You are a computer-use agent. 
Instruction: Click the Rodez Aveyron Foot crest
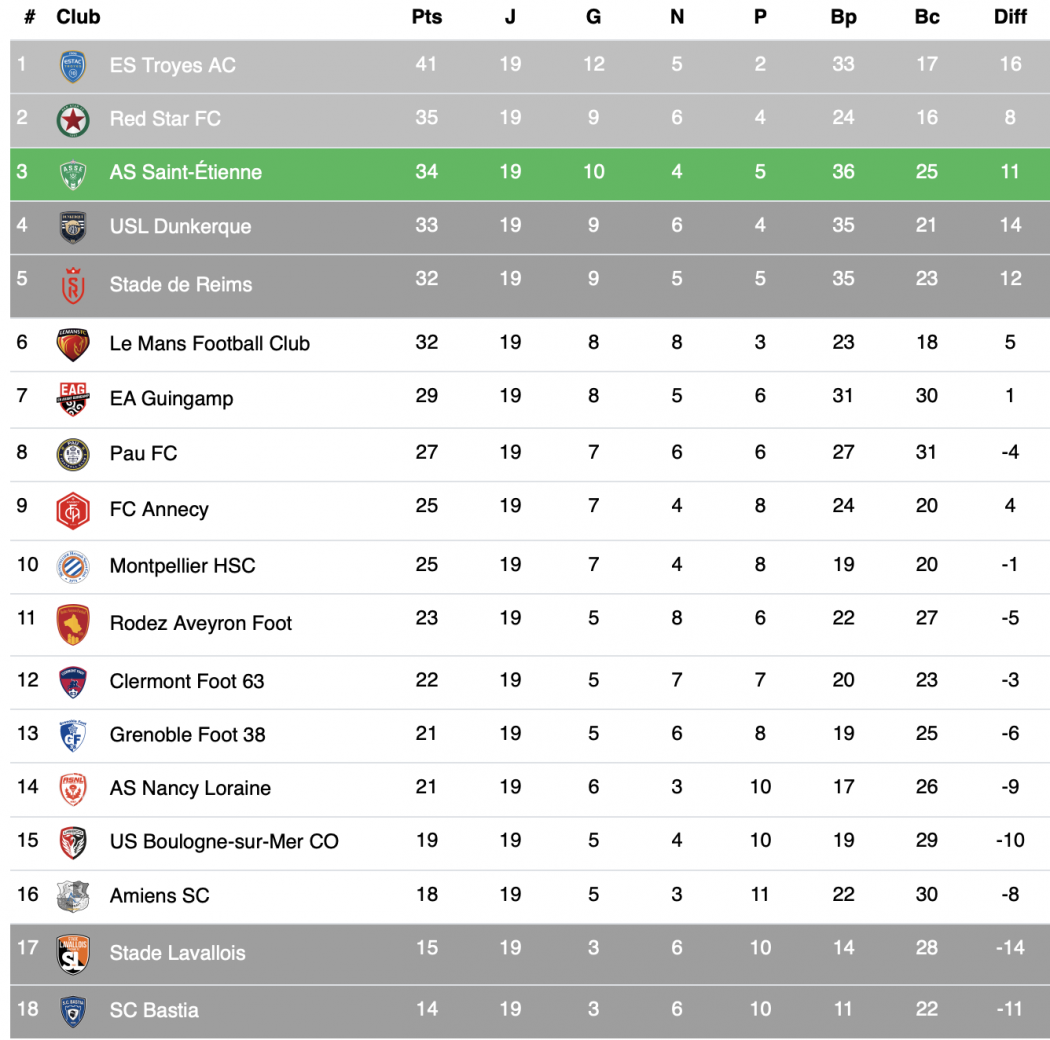(73, 624)
